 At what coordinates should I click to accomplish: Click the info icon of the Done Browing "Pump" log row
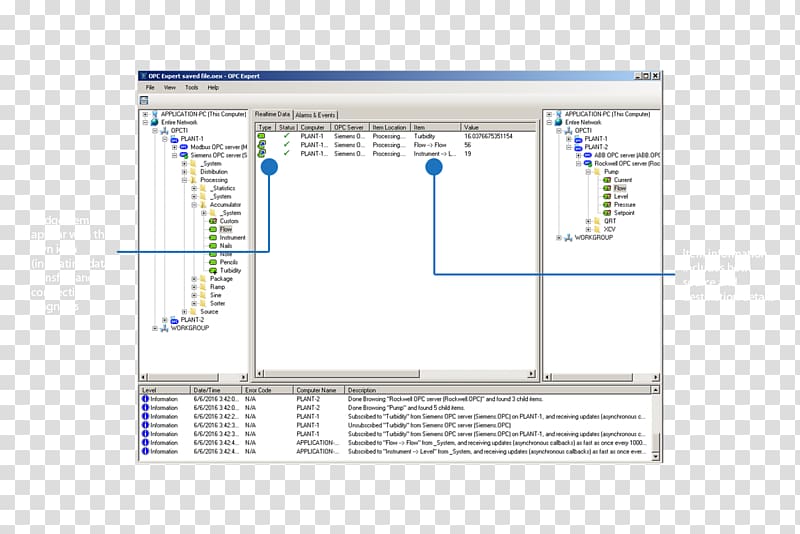pos(145,408)
